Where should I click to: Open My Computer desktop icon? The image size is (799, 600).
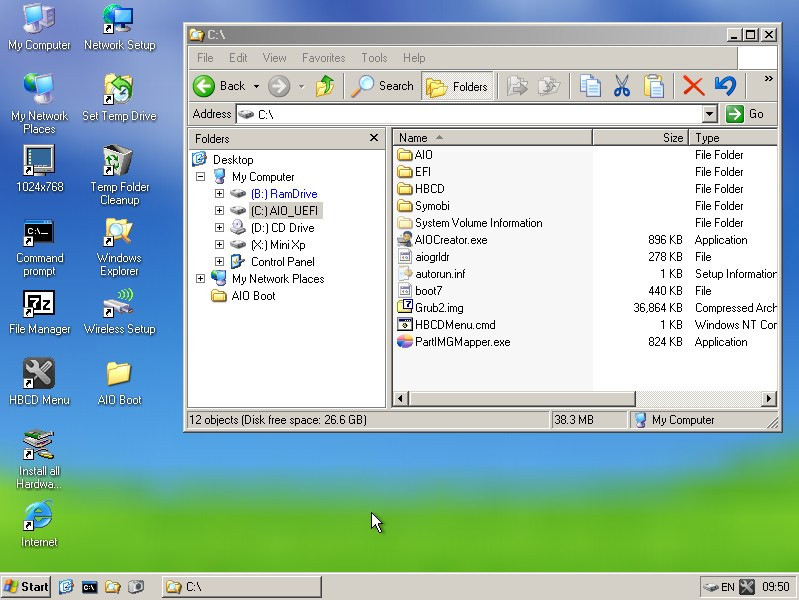pos(39,27)
